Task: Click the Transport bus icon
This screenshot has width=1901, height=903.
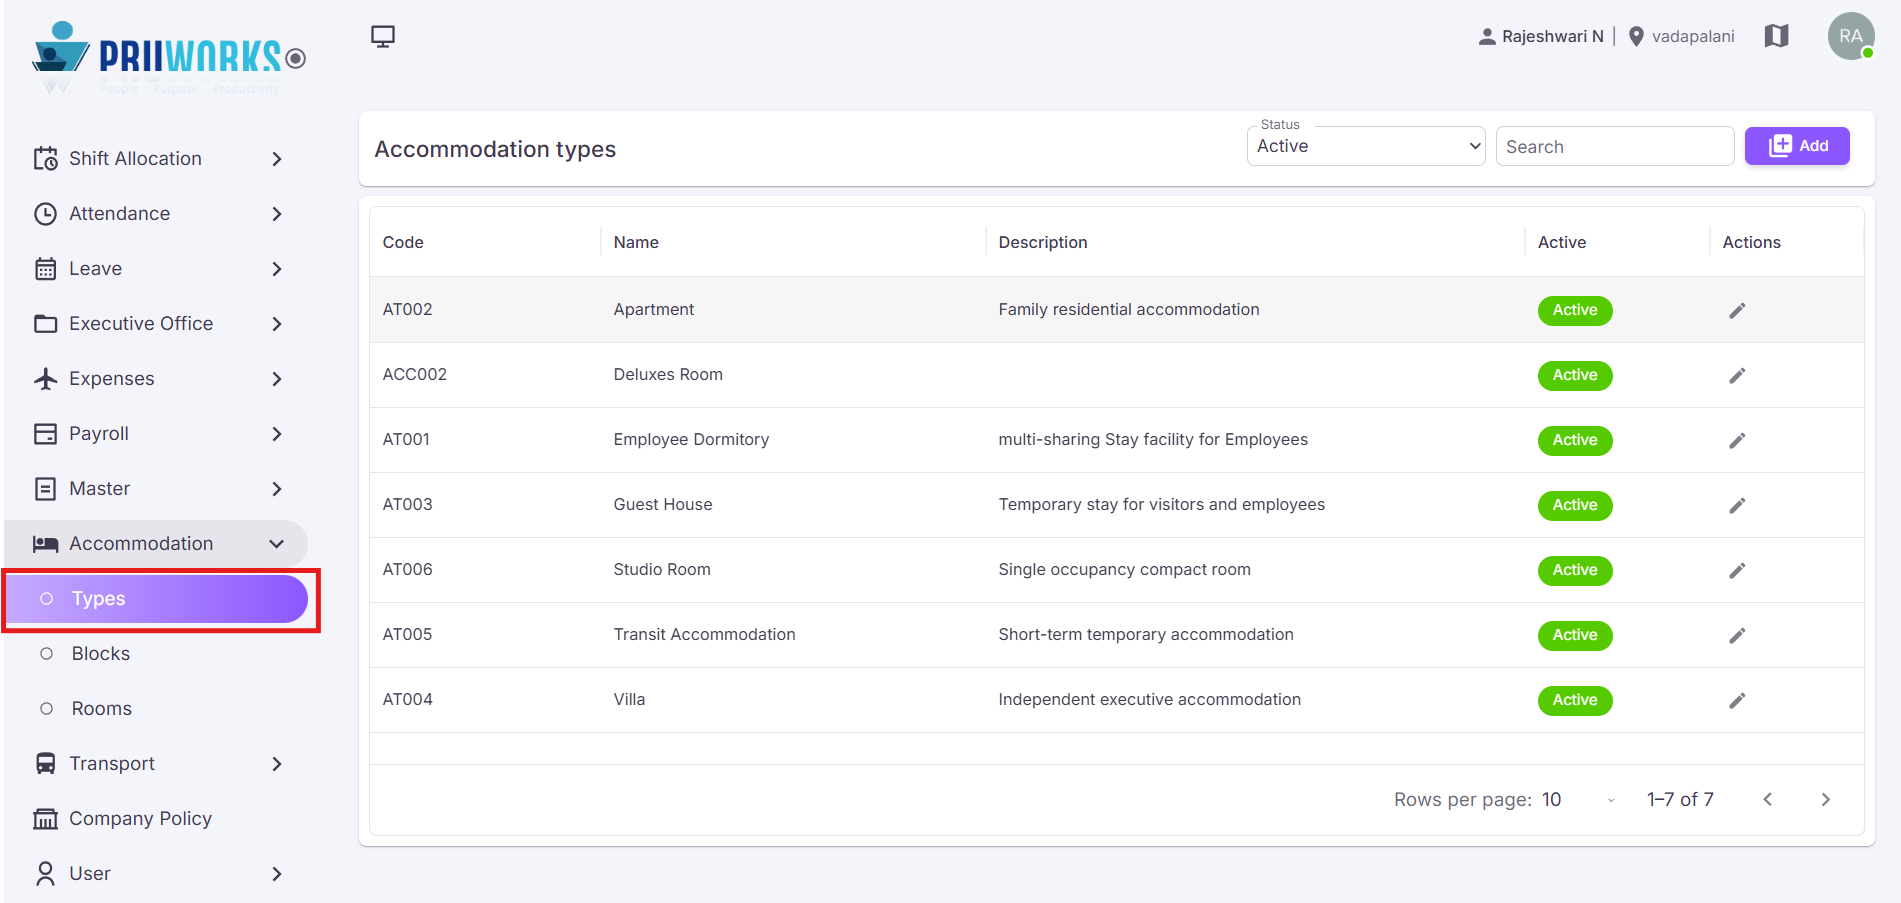Action: pyautogui.click(x=46, y=764)
